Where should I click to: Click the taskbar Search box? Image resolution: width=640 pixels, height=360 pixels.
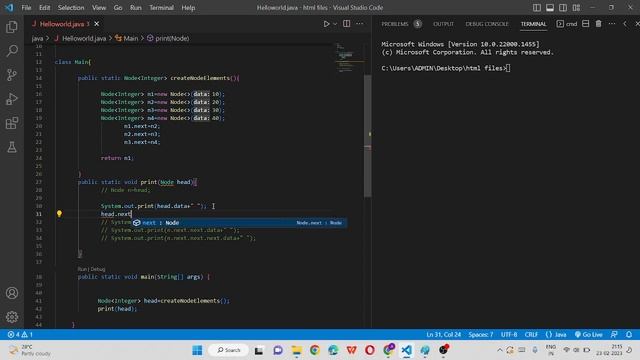coord(228,350)
